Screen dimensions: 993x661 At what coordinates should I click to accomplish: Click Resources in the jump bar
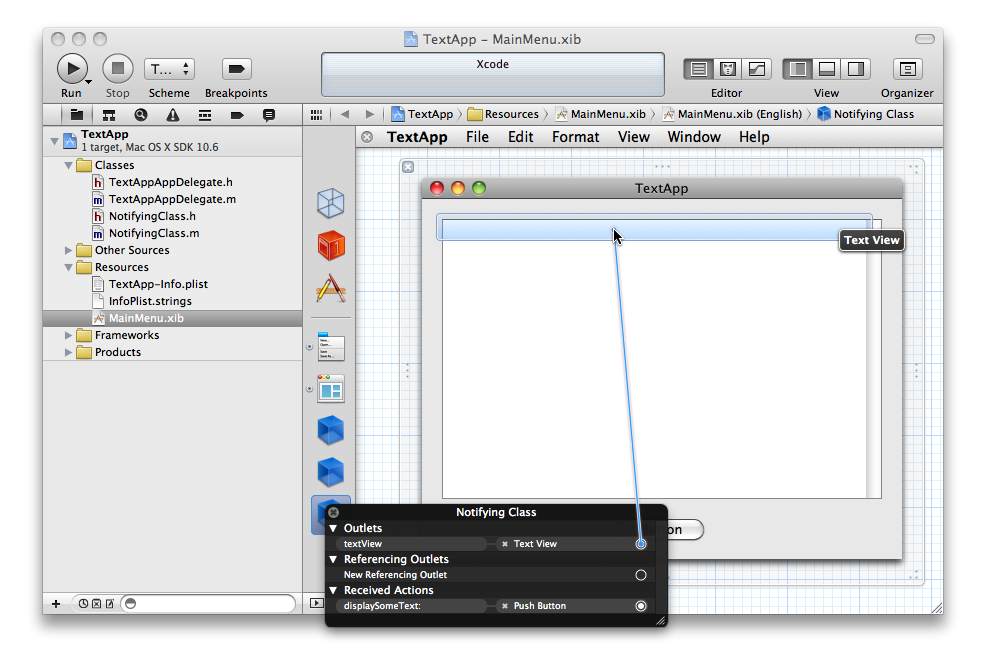[503, 114]
